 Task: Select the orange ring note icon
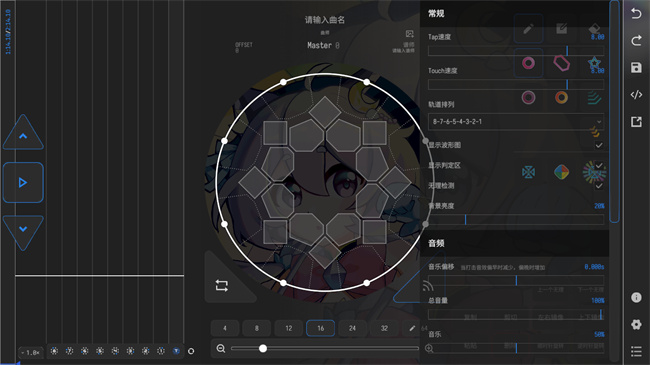point(561,97)
